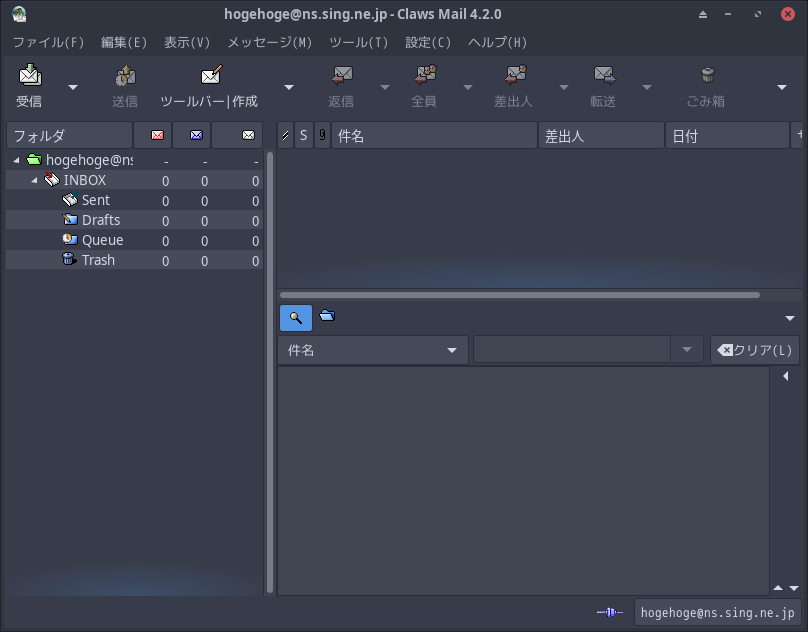Click the left-pointing arrow beside message view
This screenshot has width=808, height=632.
[x=785, y=376]
